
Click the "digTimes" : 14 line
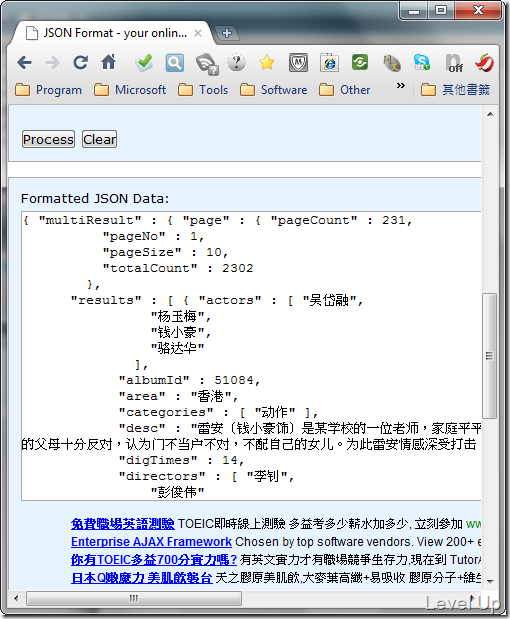tap(181, 460)
